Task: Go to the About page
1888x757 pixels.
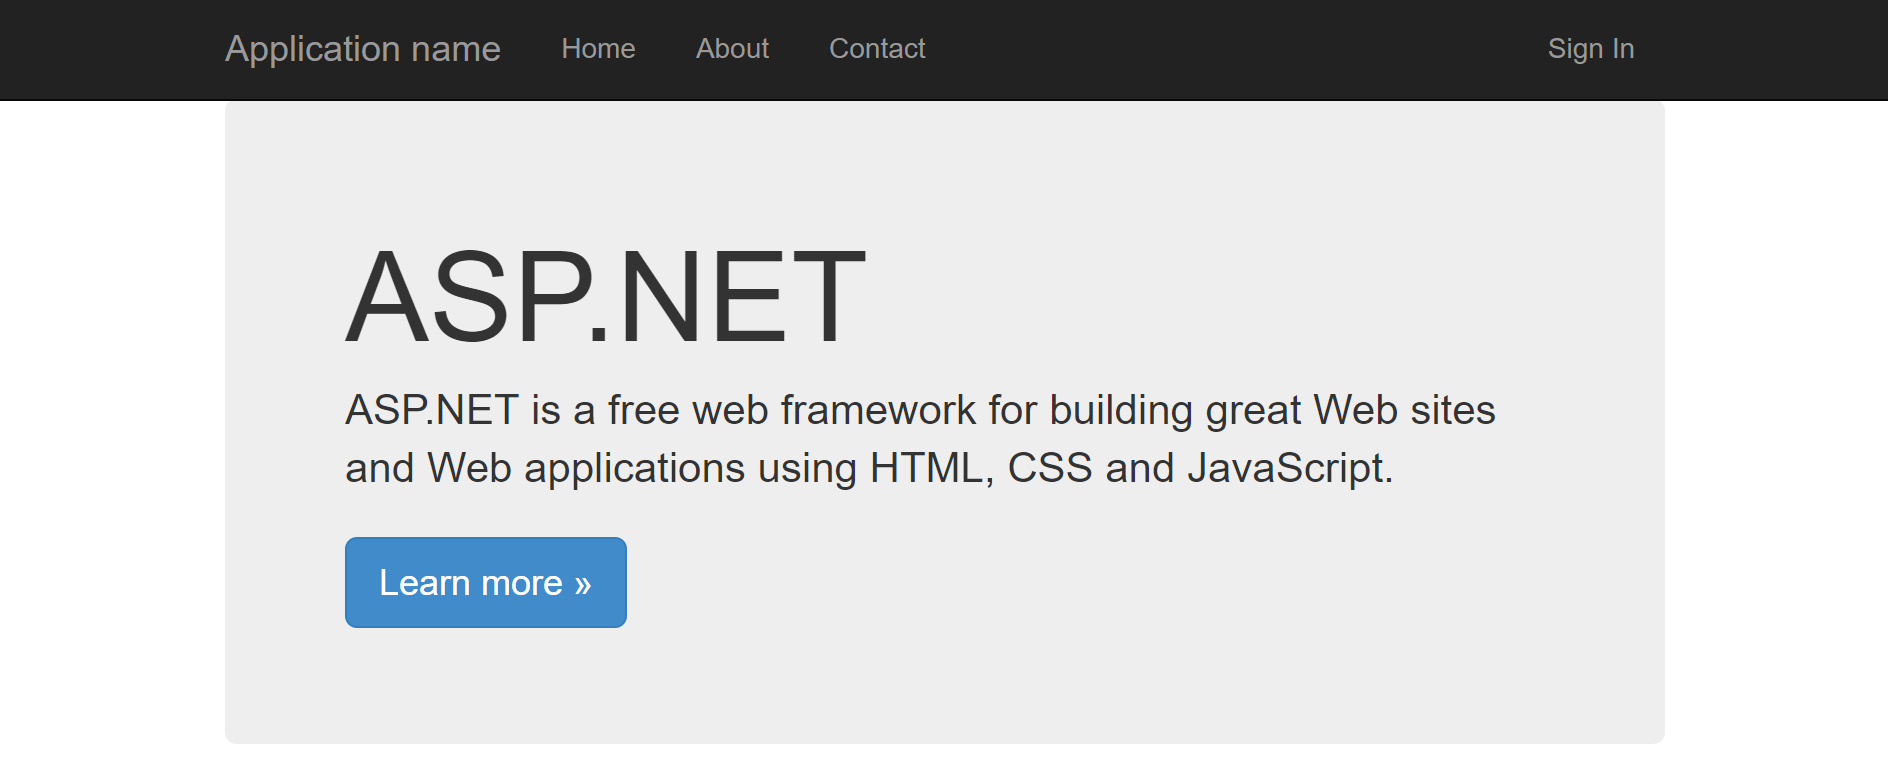Action: coord(732,49)
